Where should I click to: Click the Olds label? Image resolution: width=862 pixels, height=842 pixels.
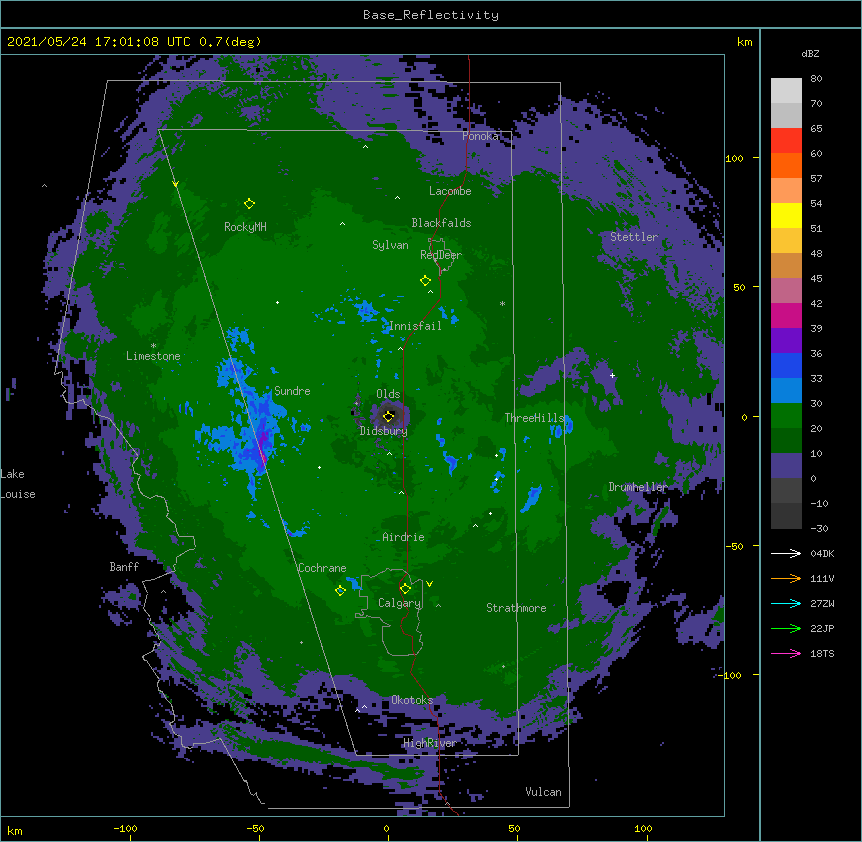tap(388, 394)
